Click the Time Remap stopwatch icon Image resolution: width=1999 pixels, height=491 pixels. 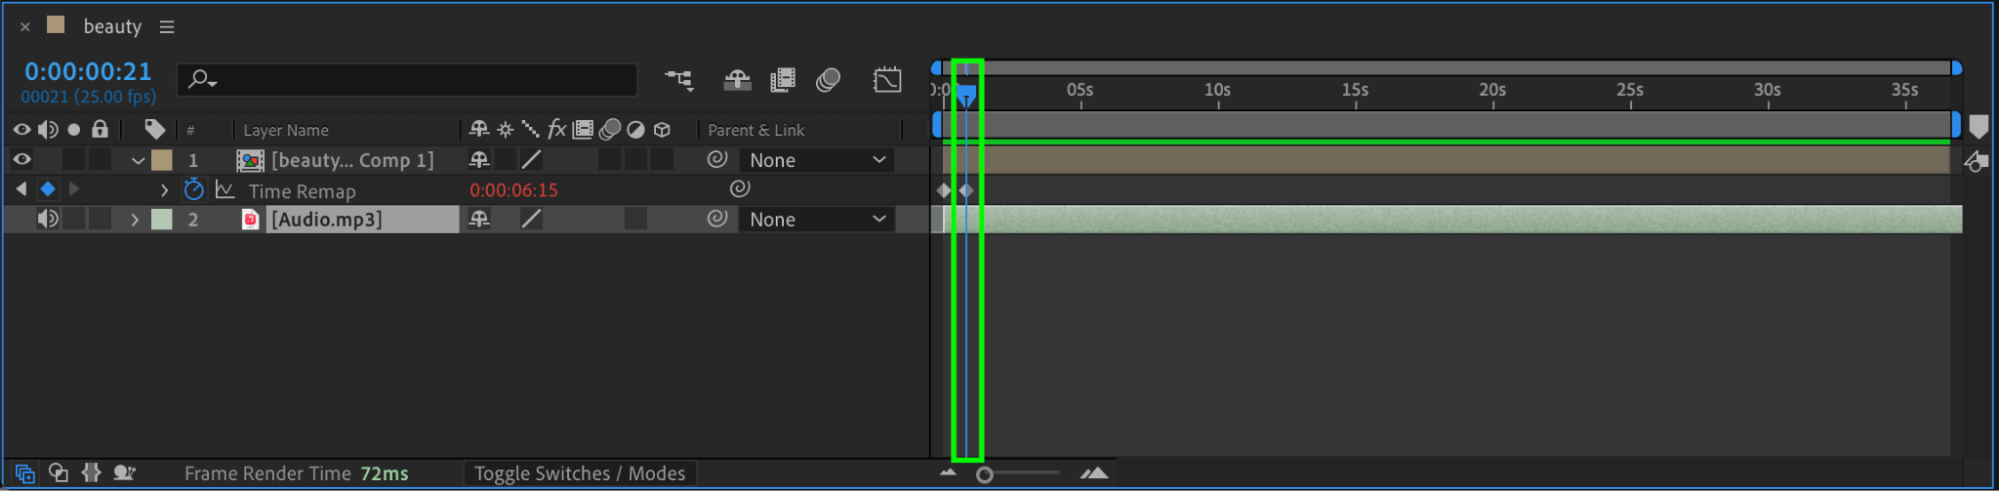(x=194, y=190)
